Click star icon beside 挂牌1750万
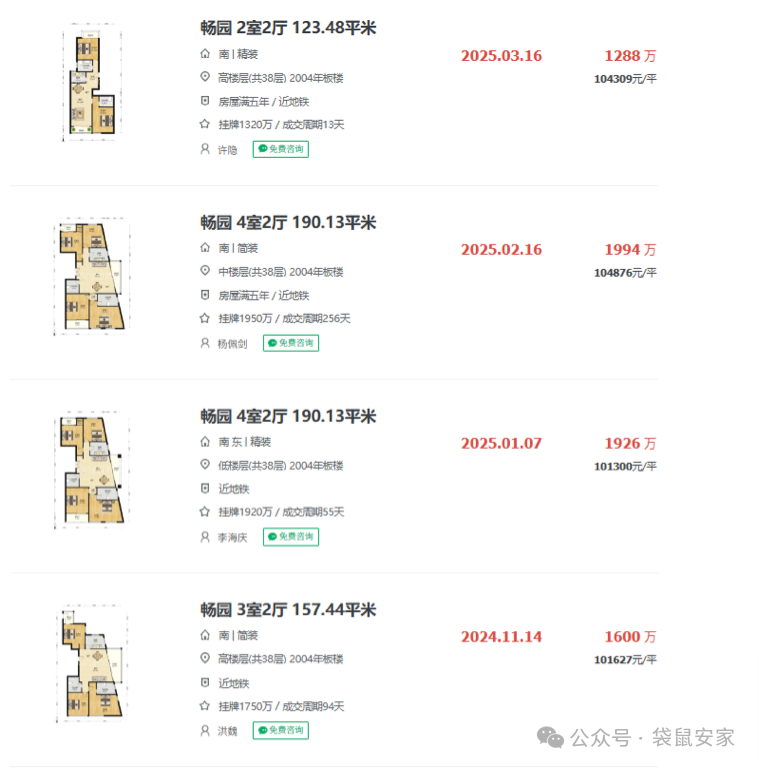The width and height of the screenshot is (759, 768). point(206,706)
